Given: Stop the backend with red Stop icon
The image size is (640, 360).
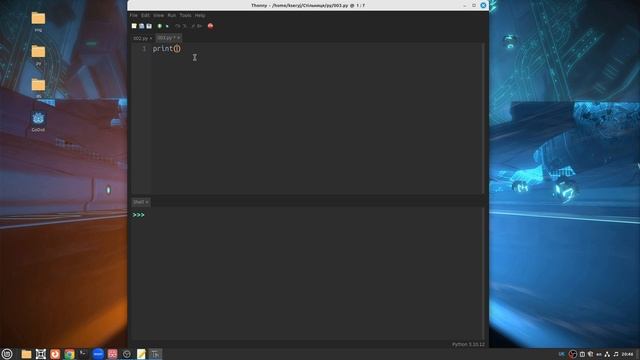Looking at the screenshot, I should tap(211, 26).
